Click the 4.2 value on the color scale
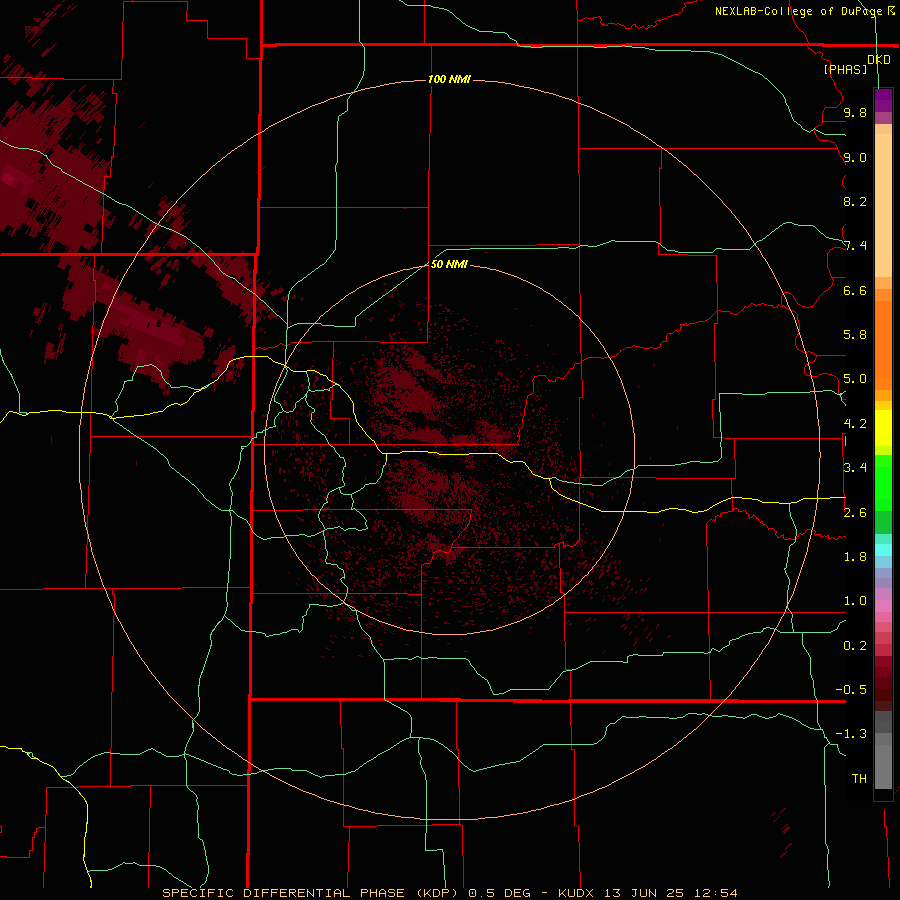 point(855,424)
